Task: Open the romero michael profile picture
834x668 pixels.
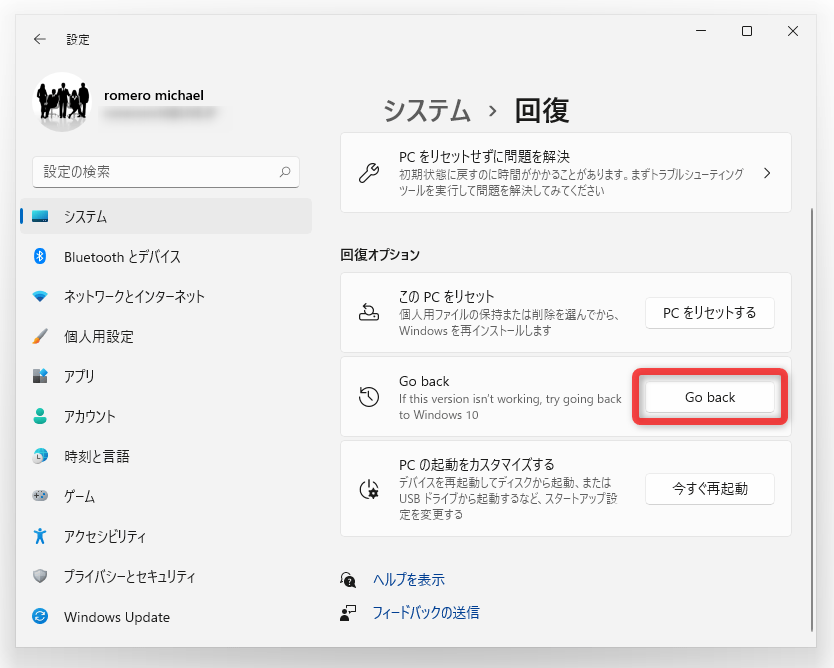Action: click(x=62, y=102)
